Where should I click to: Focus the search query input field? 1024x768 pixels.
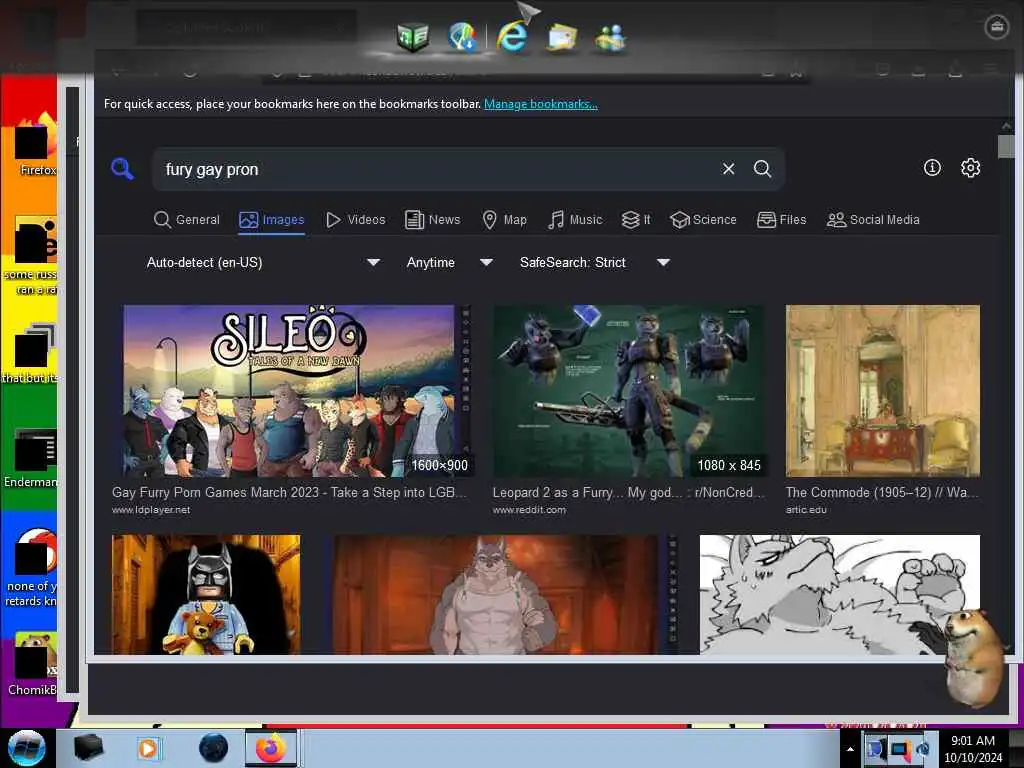438,169
